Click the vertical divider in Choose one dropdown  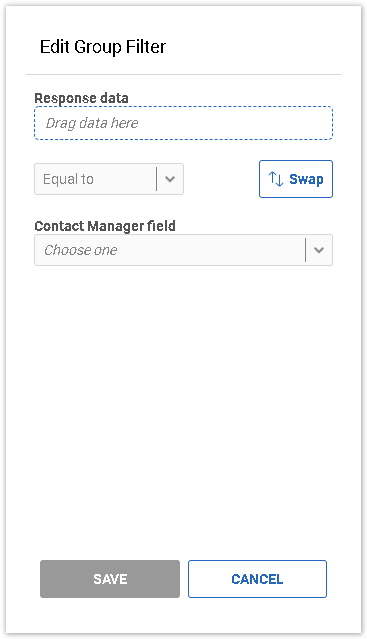click(x=305, y=250)
